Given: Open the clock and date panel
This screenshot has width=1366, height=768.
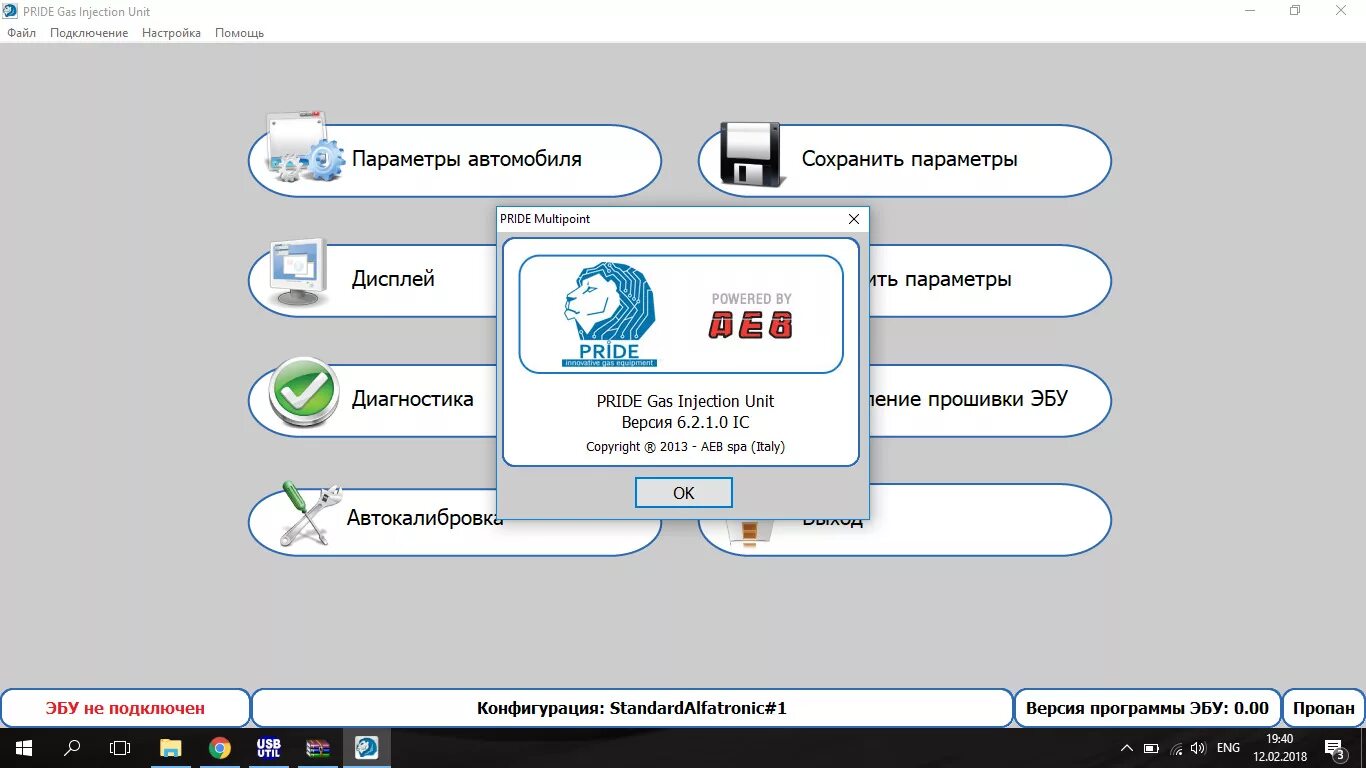Looking at the screenshot, I should [1280, 748].
